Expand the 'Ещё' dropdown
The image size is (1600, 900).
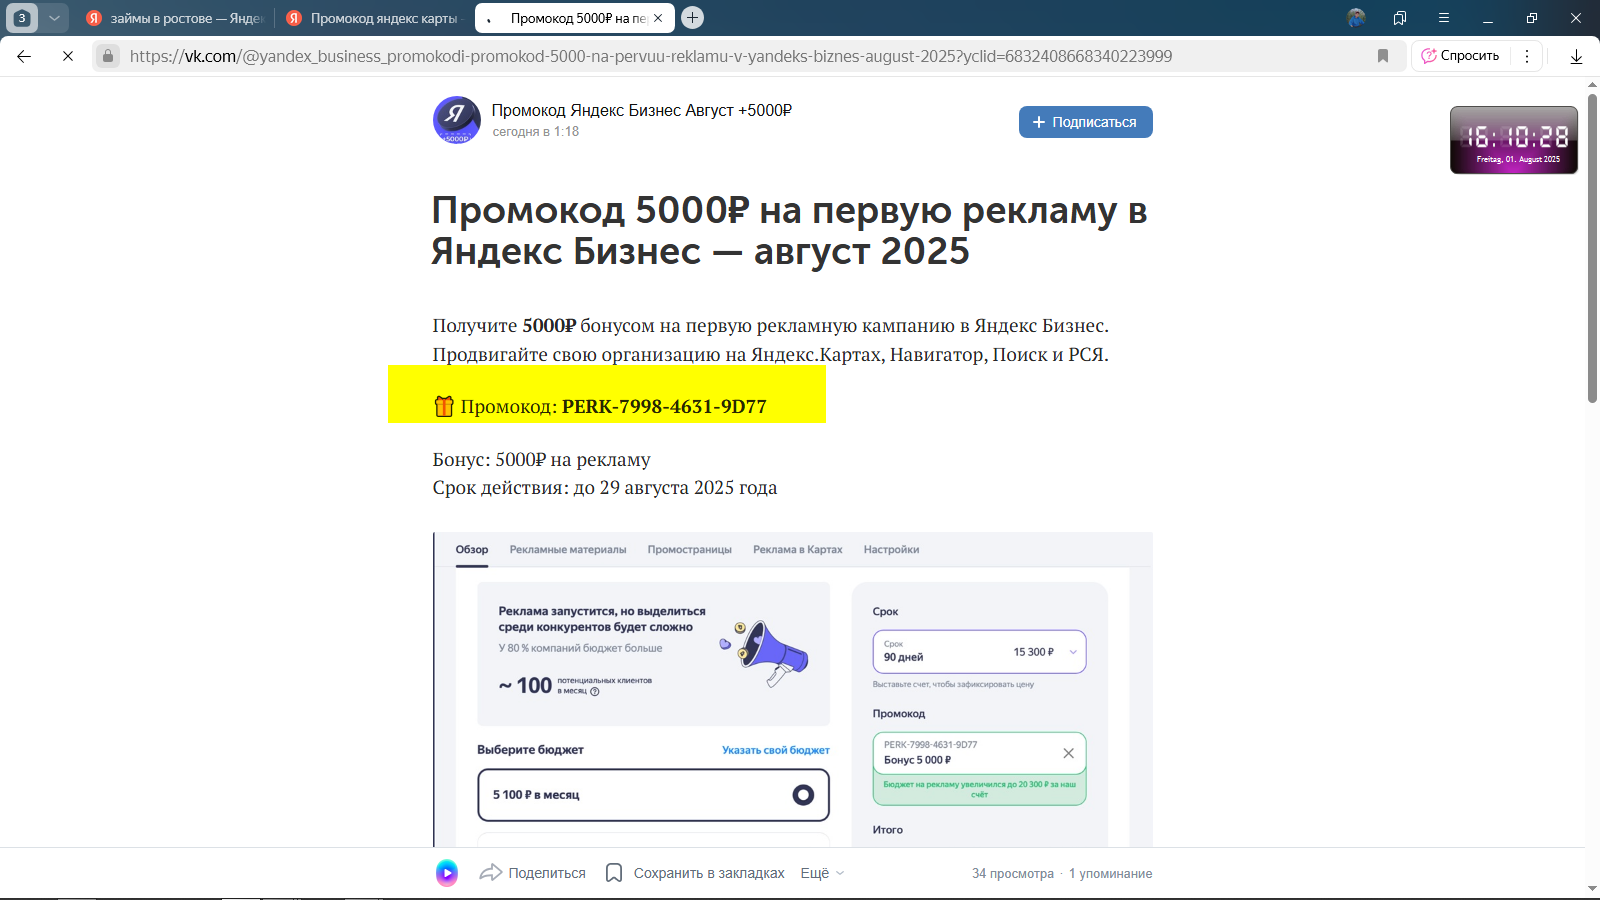[822, 873]
